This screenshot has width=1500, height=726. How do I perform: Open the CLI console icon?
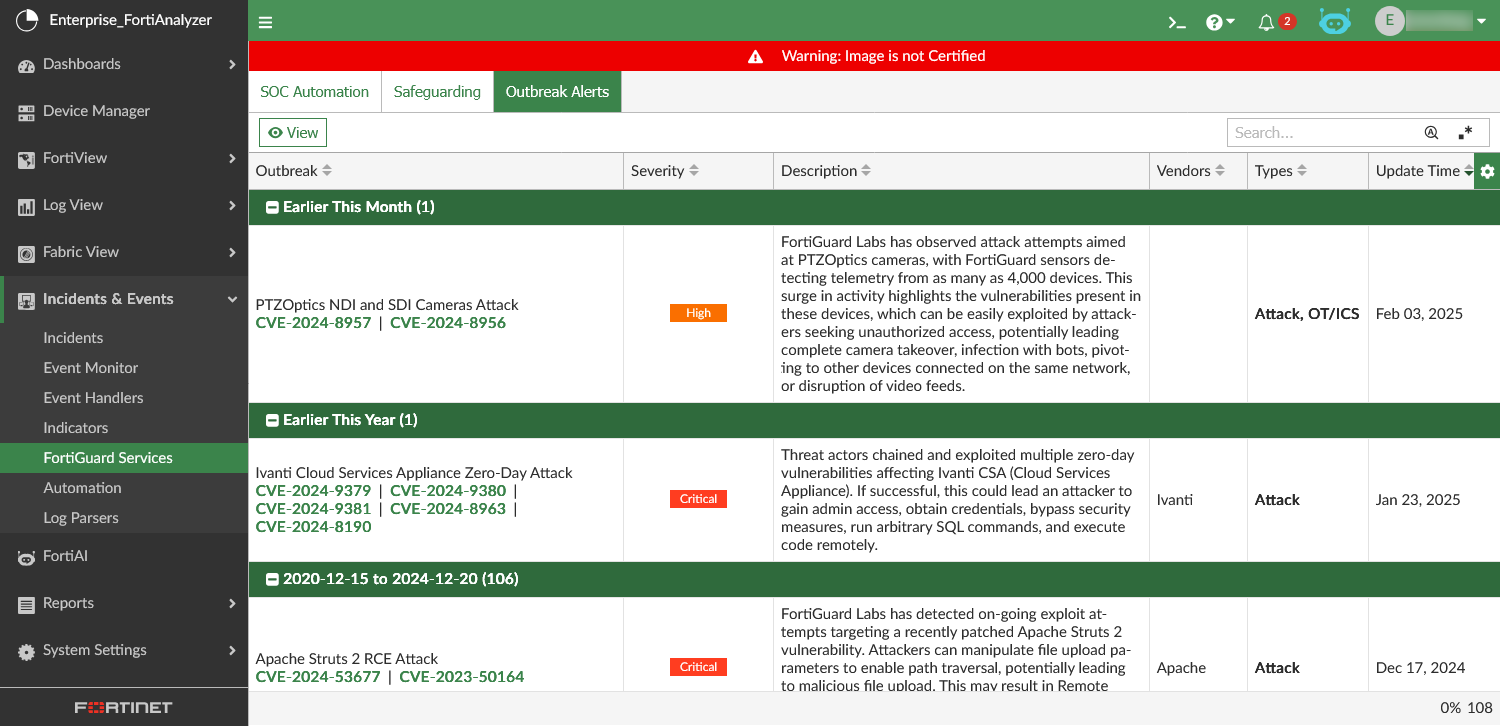pos(1177,21)
